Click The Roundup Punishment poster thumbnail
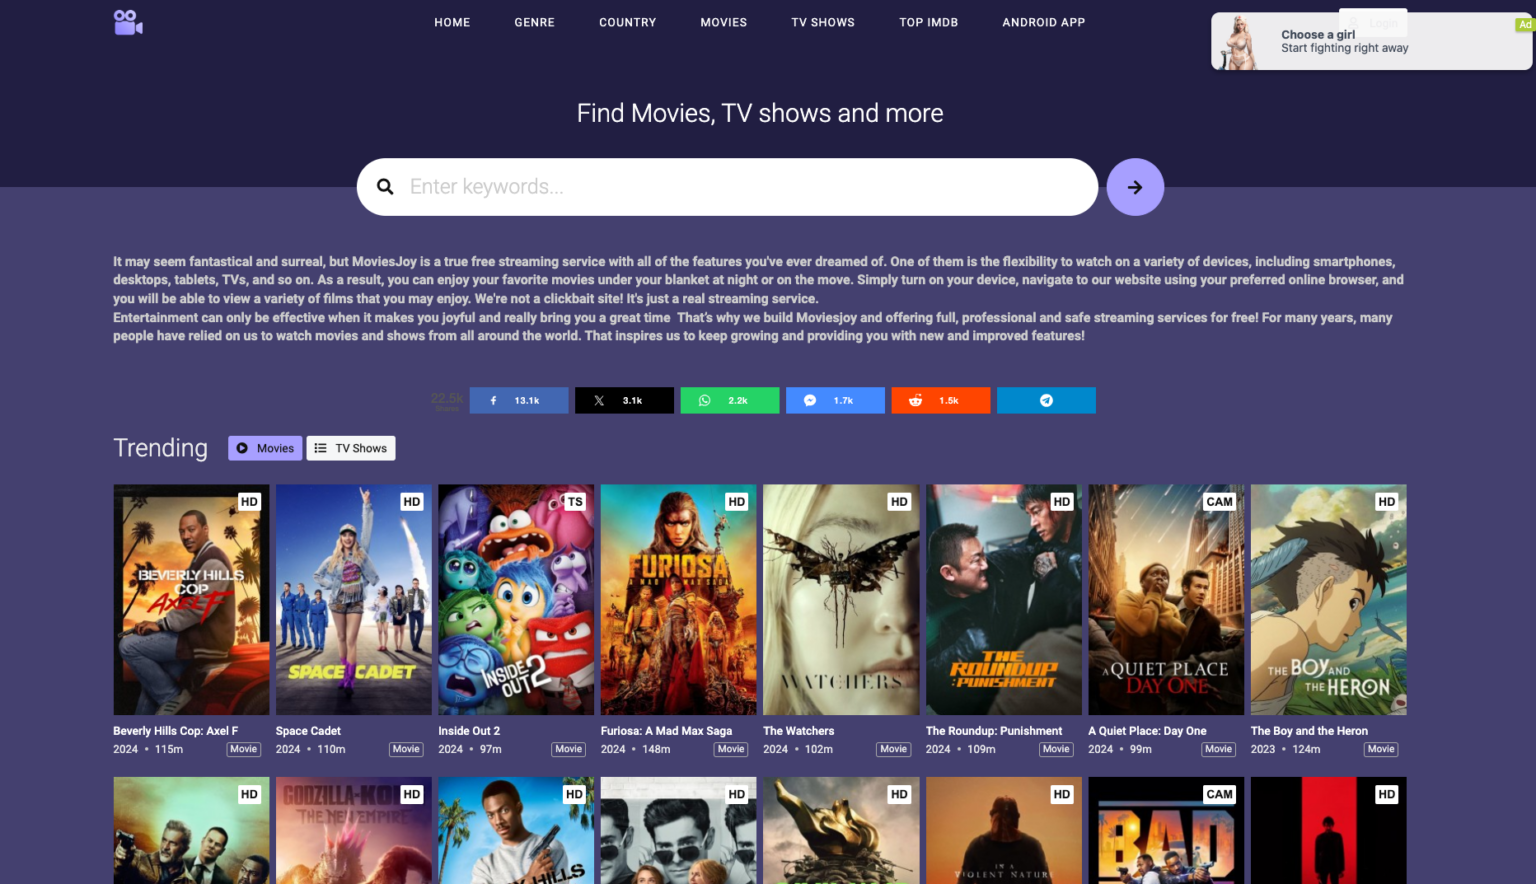Screen dimensions: 1536x884 pos(1004,600)
